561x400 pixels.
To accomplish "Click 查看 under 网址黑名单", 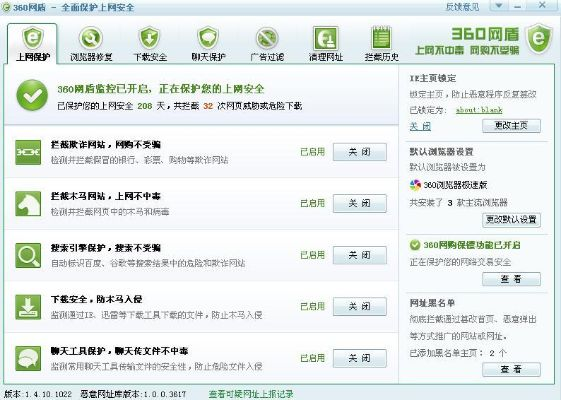I will click(x=511, y=369).
